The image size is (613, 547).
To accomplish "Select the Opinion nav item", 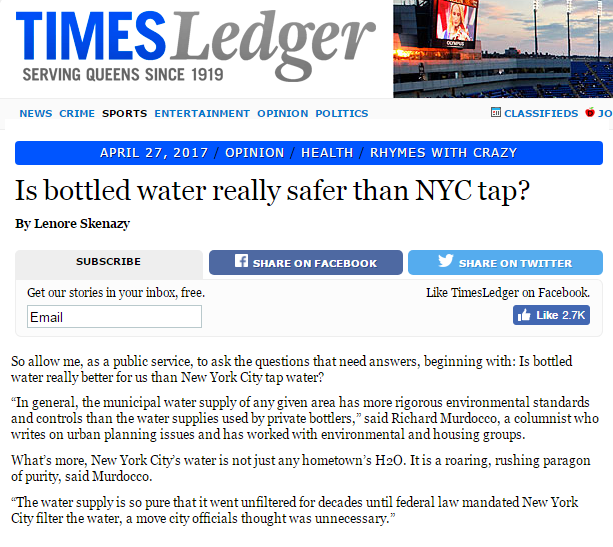I will click(x=283, y=113).
